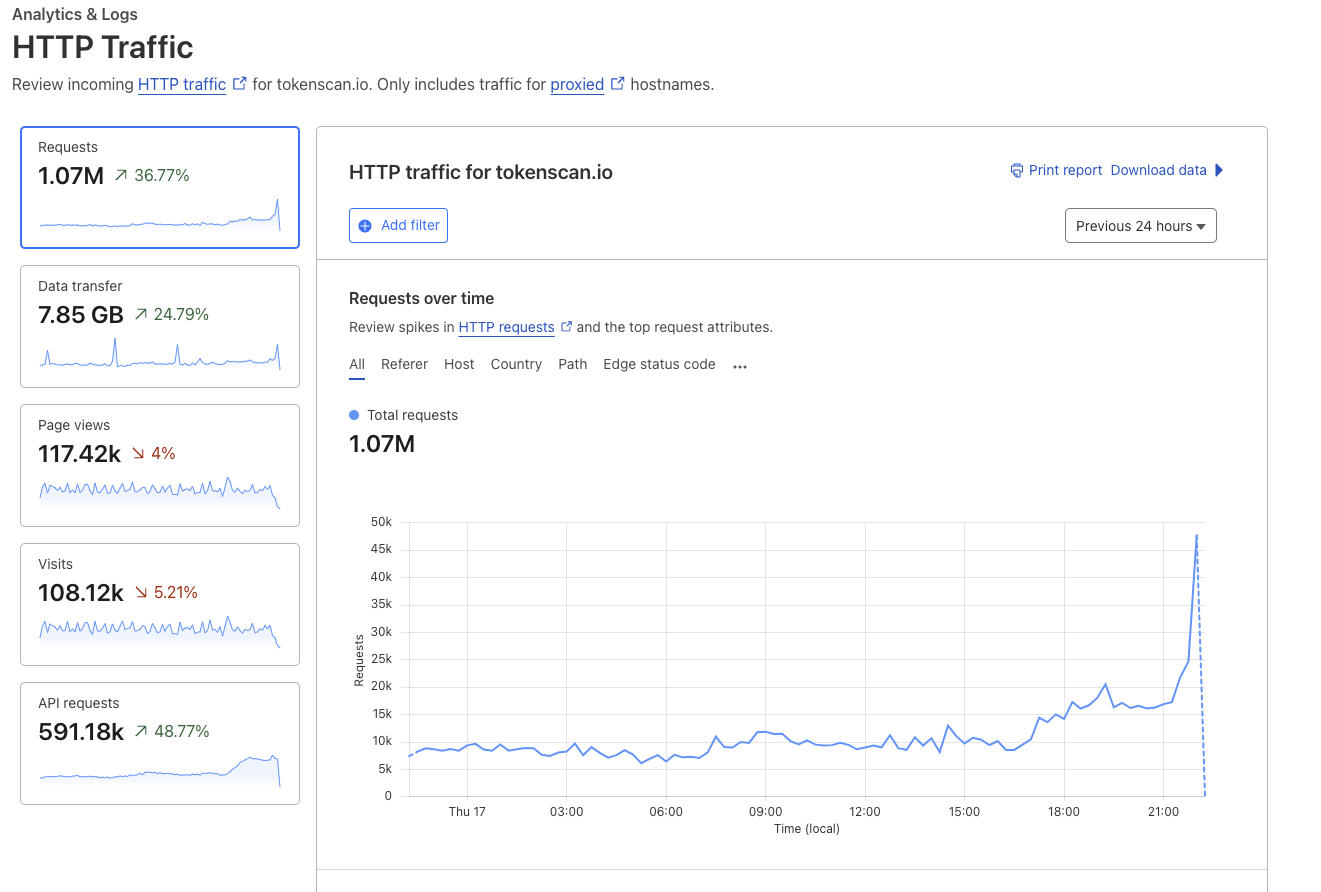
Task: Click the Thu 17 axis label
Action: [x=467, y=812]
